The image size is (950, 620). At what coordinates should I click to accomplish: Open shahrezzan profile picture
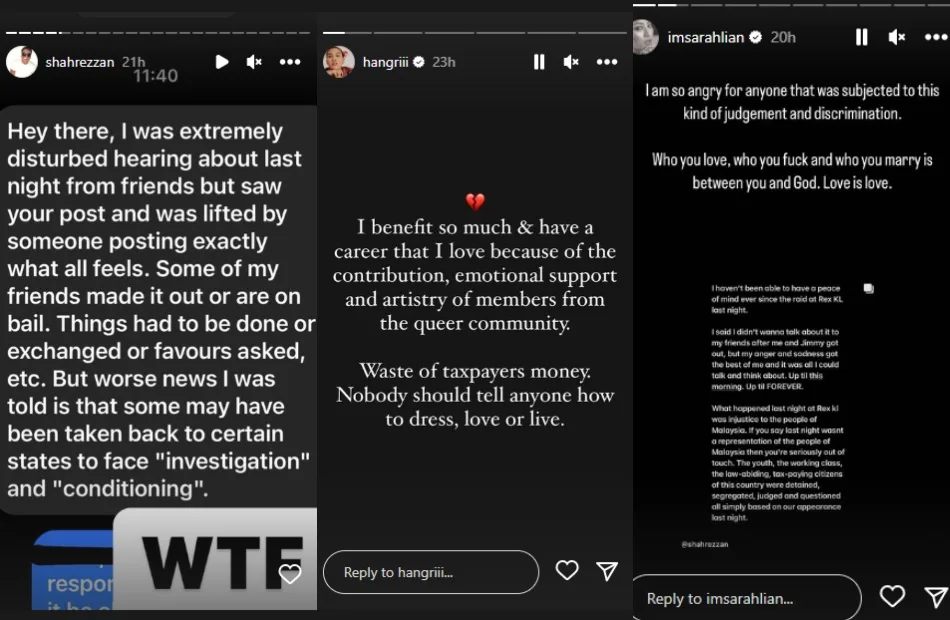point(22,62)
